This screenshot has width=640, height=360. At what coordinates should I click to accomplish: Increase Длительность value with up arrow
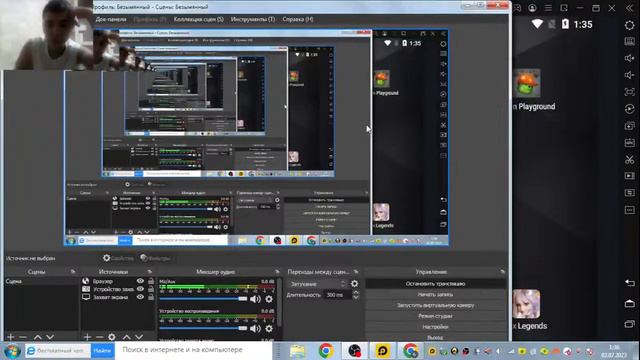click(356, 292)
